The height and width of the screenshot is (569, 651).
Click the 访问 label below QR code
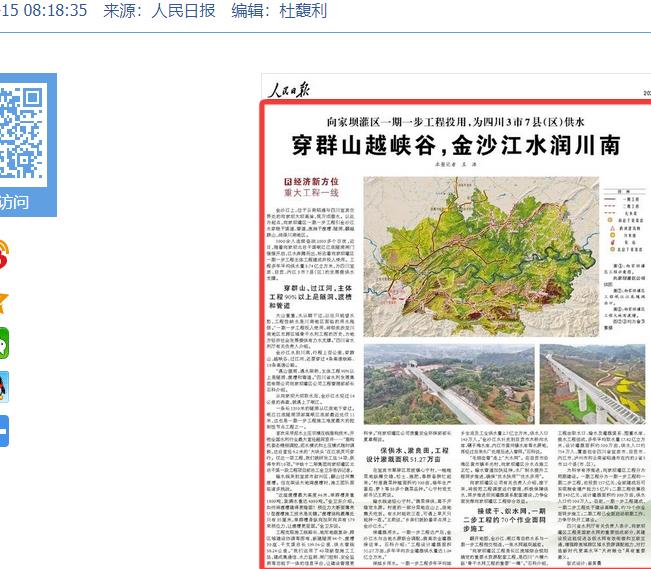click(14, 203)
